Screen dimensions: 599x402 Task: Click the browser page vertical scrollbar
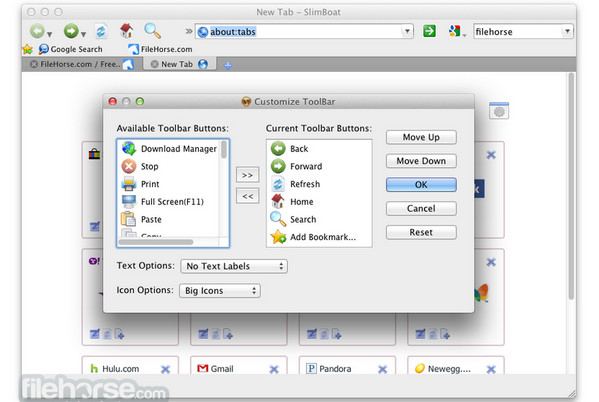pos(571,186)
